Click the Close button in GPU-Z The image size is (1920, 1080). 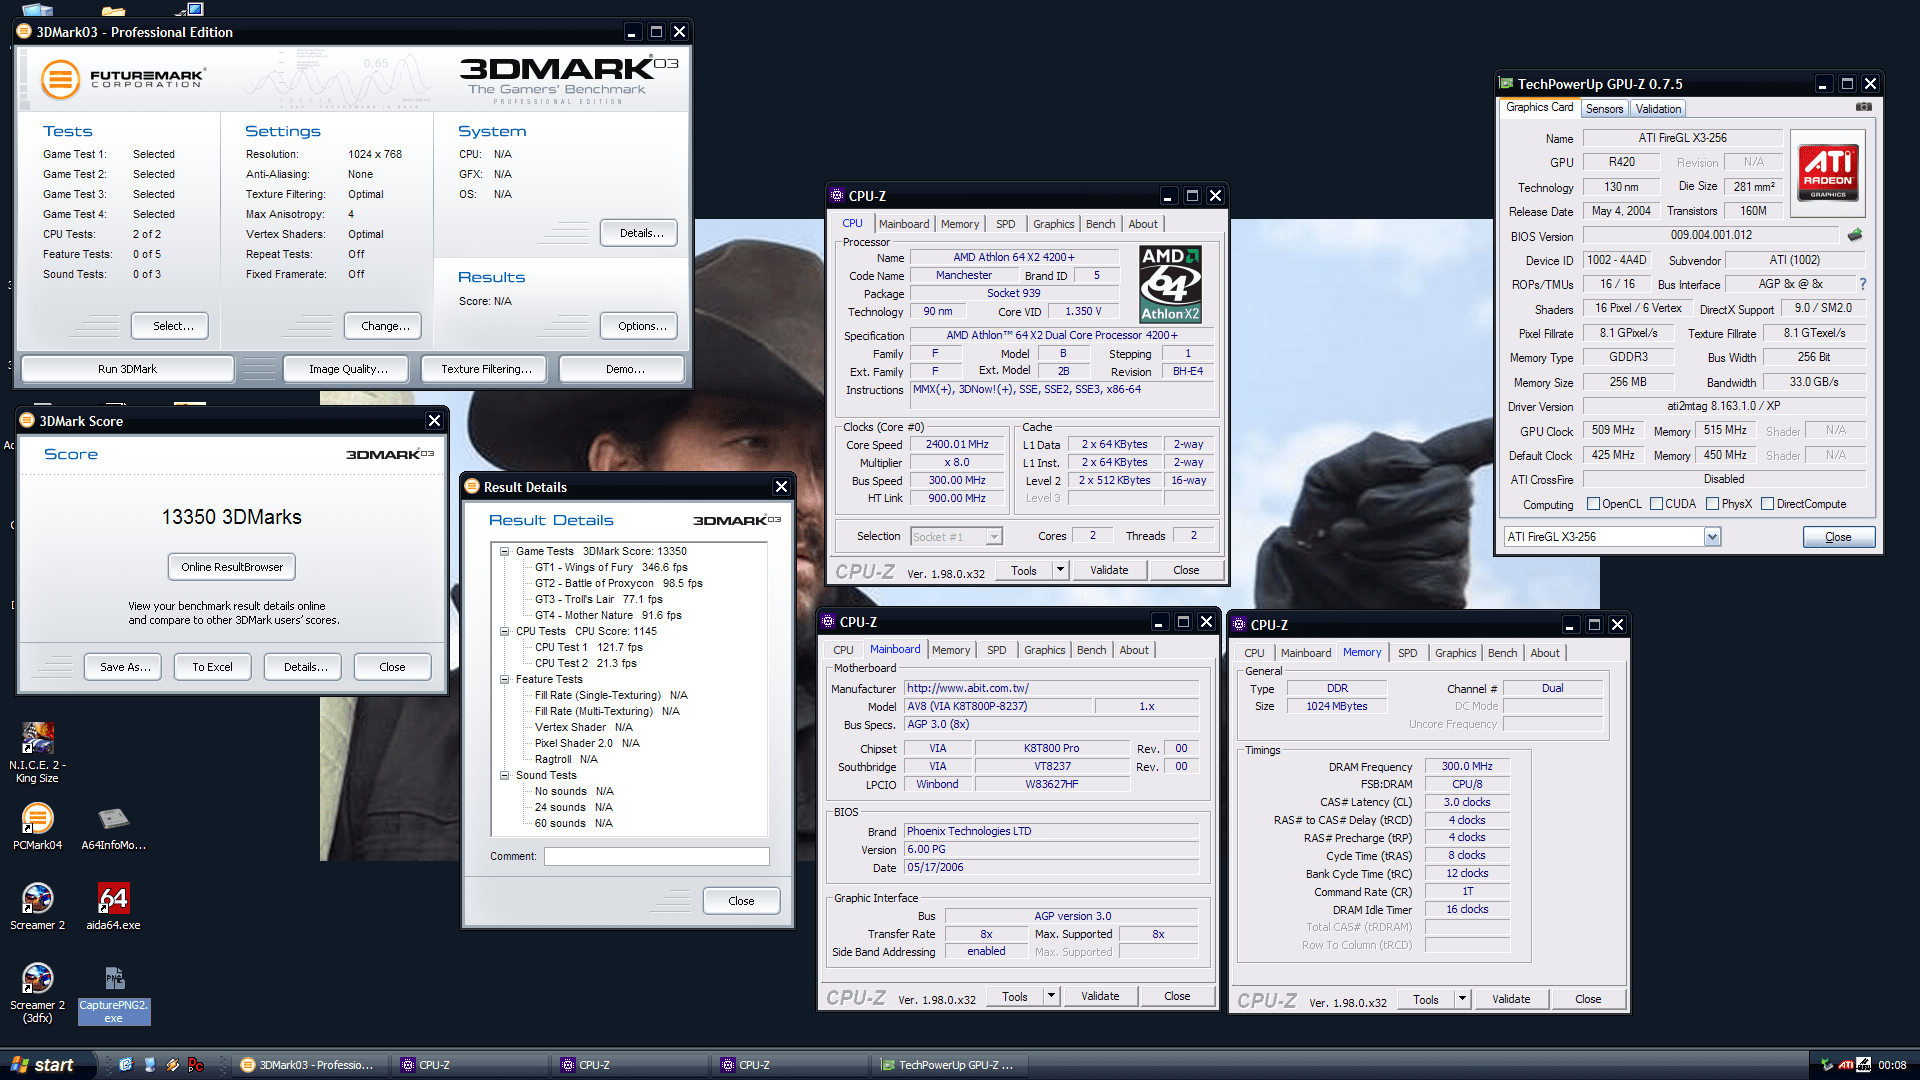point(1838,537)
